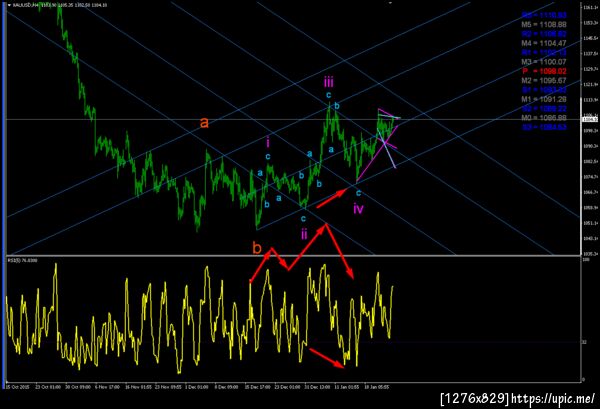Click the M3 = 1100.07 pivot label

(x=544, y=62)
